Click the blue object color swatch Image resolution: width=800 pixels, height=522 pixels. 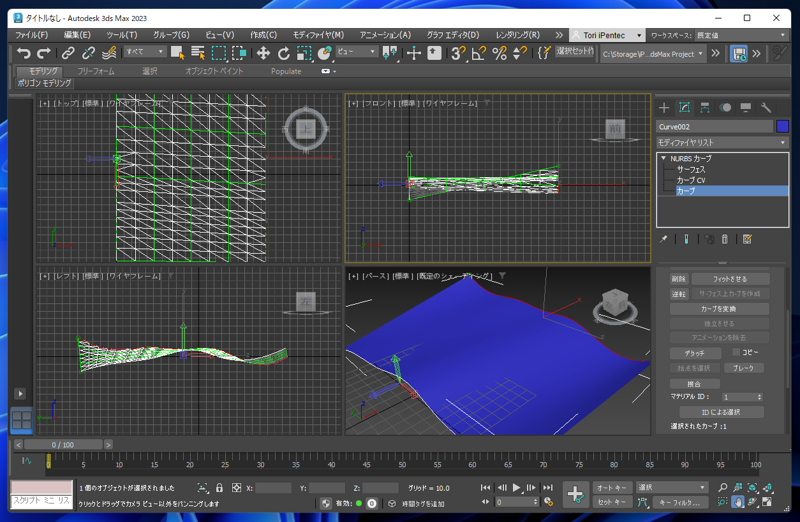pos(782,127)
